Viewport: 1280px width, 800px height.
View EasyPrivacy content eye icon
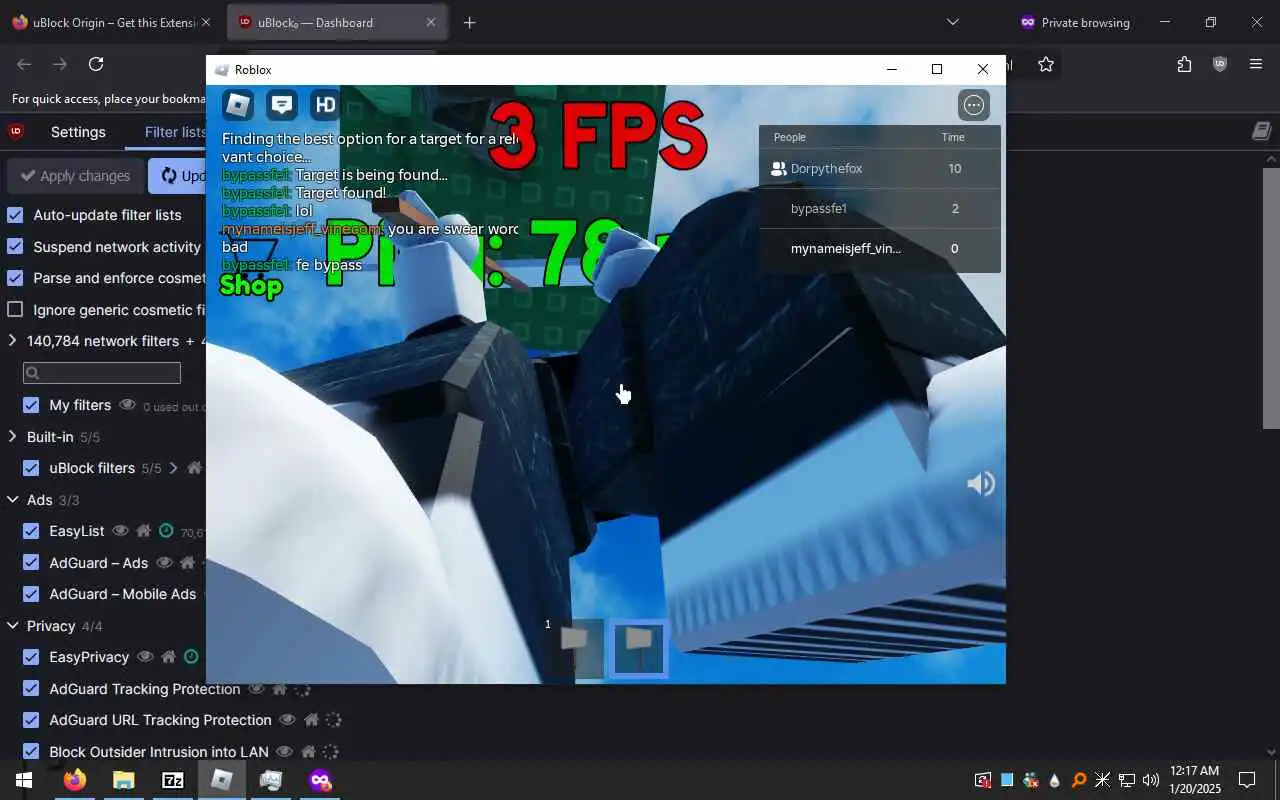click(145, 657)
